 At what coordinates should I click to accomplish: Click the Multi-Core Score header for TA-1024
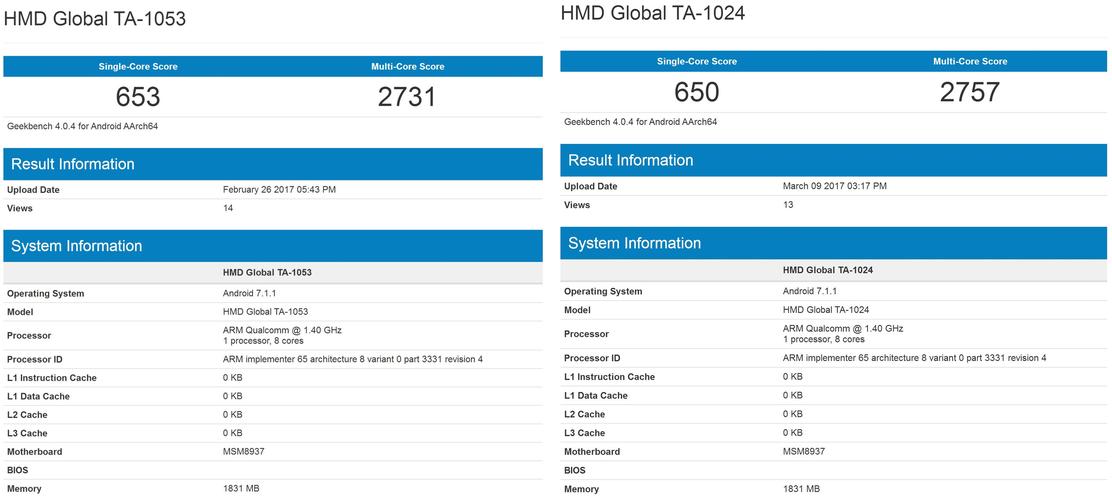tap(970, 62)
